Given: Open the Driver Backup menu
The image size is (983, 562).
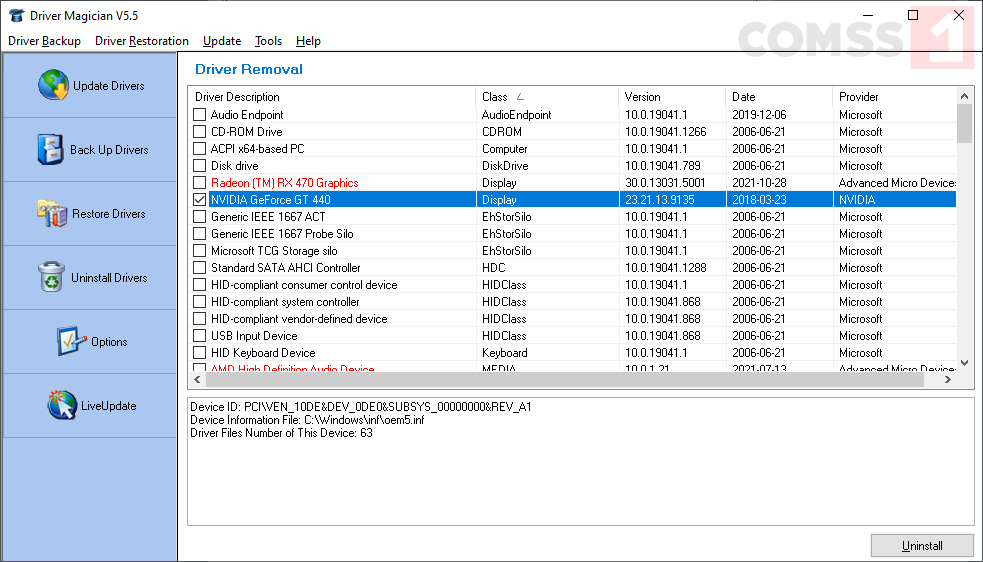Looking at the screenshot, I should [x=45, y=41].
